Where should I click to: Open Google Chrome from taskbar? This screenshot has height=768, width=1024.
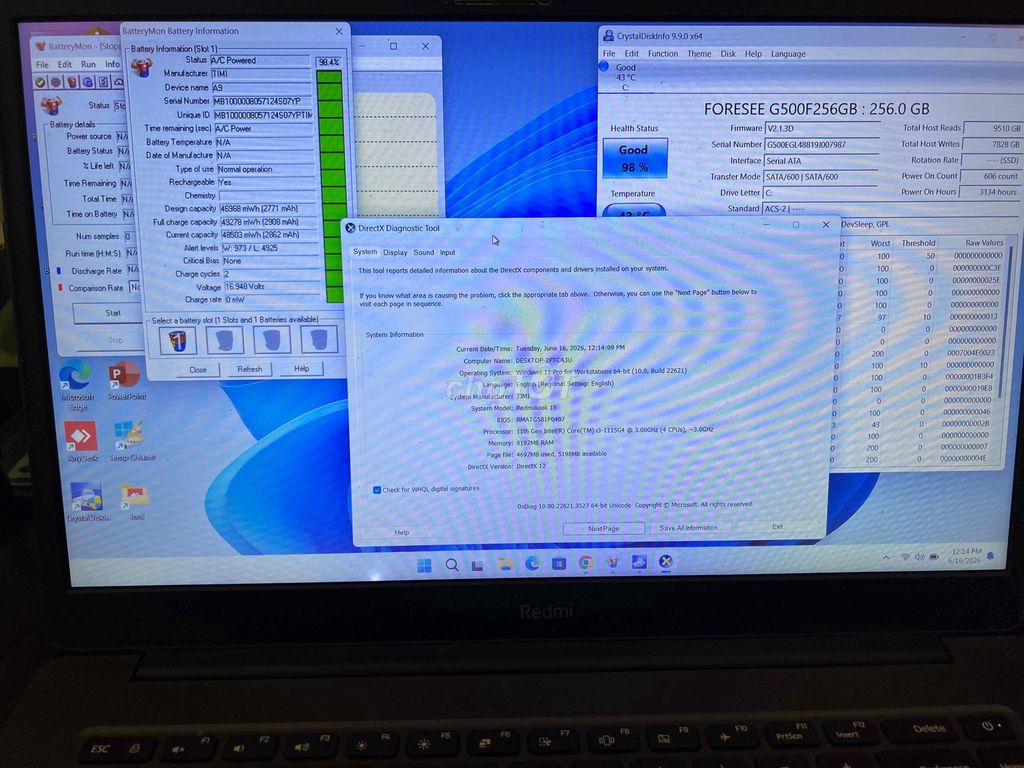click(586, 563)
